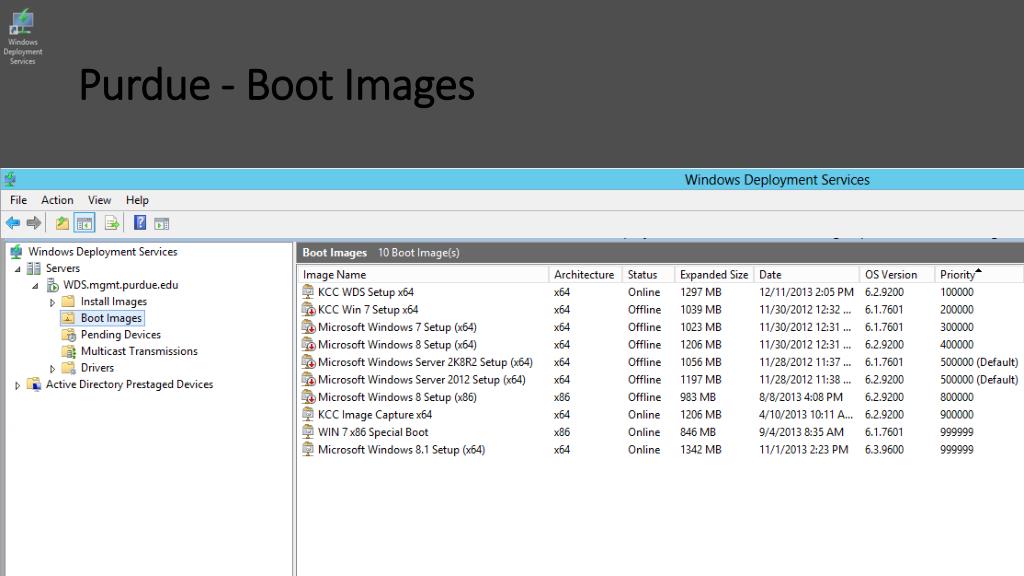Expand the Drivers tree node
1024x576 pixels.
click(52, 369)
